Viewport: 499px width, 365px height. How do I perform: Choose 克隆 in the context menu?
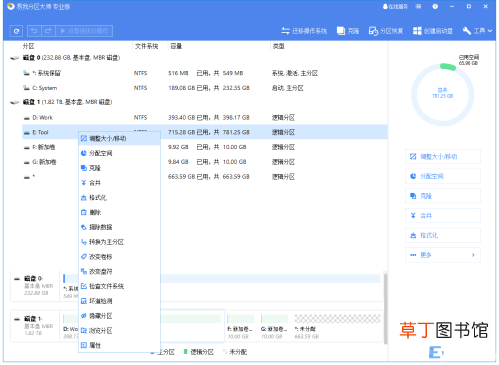coord(119,168)
